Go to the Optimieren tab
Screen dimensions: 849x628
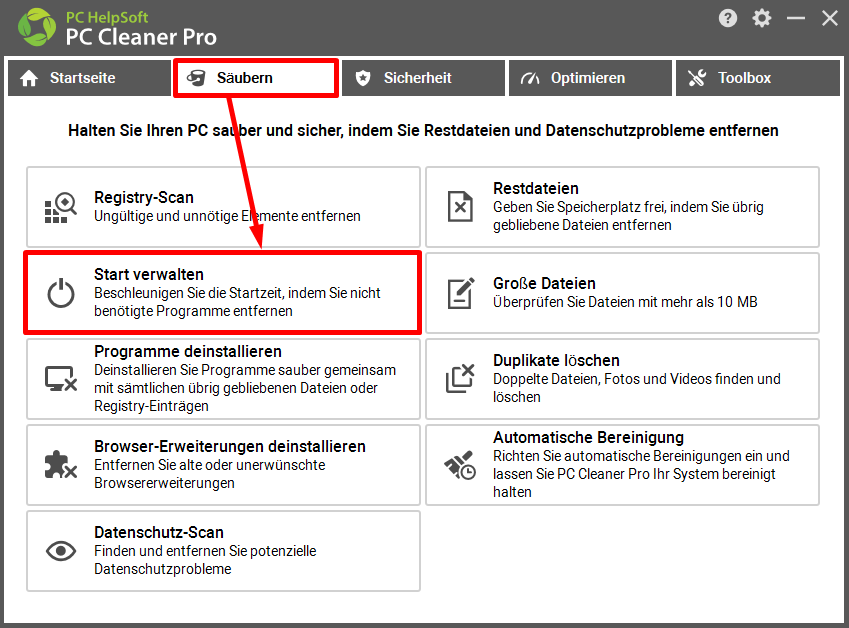[590, 78]
